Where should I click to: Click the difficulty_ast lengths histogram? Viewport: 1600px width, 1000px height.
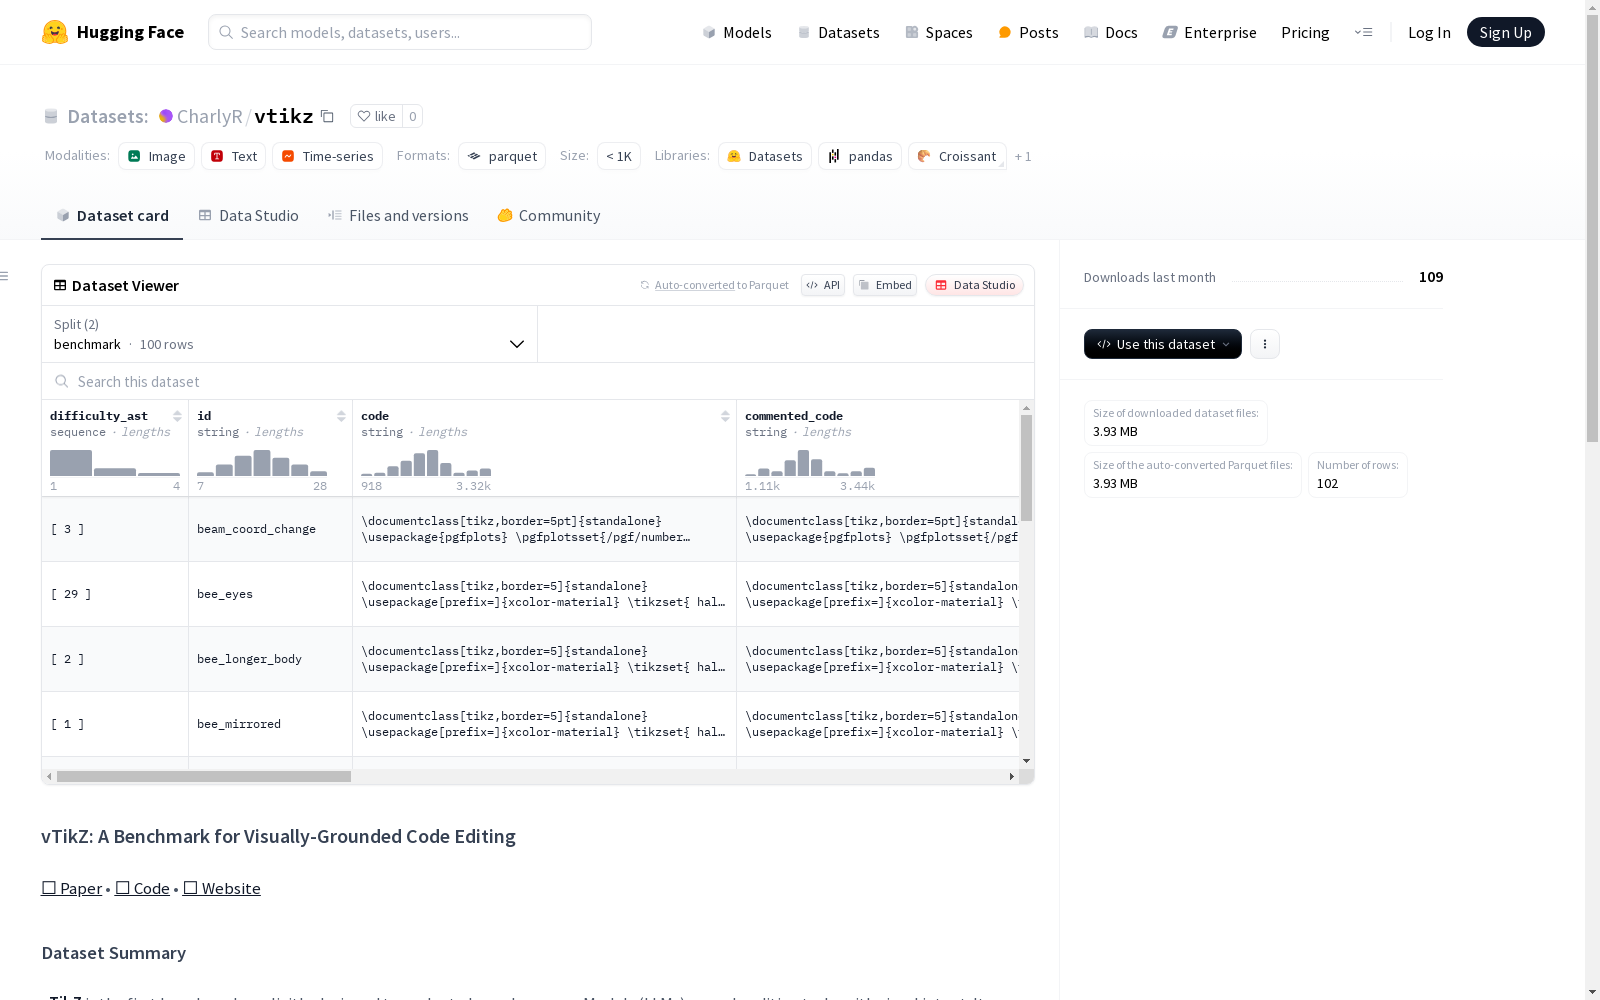click(x=115, y=463)
